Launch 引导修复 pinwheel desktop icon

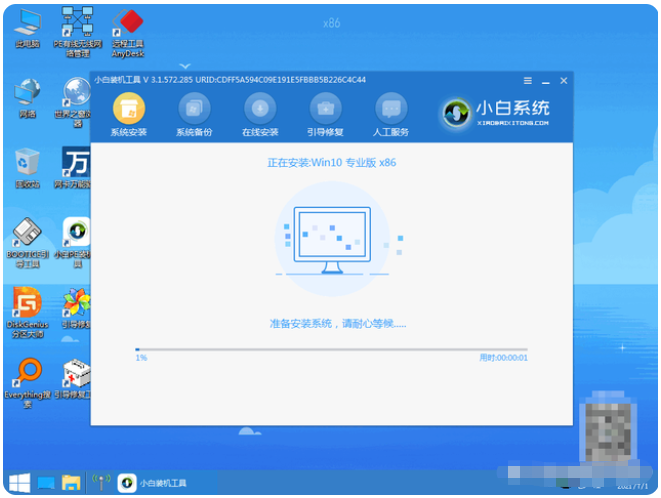pos(75,308)
